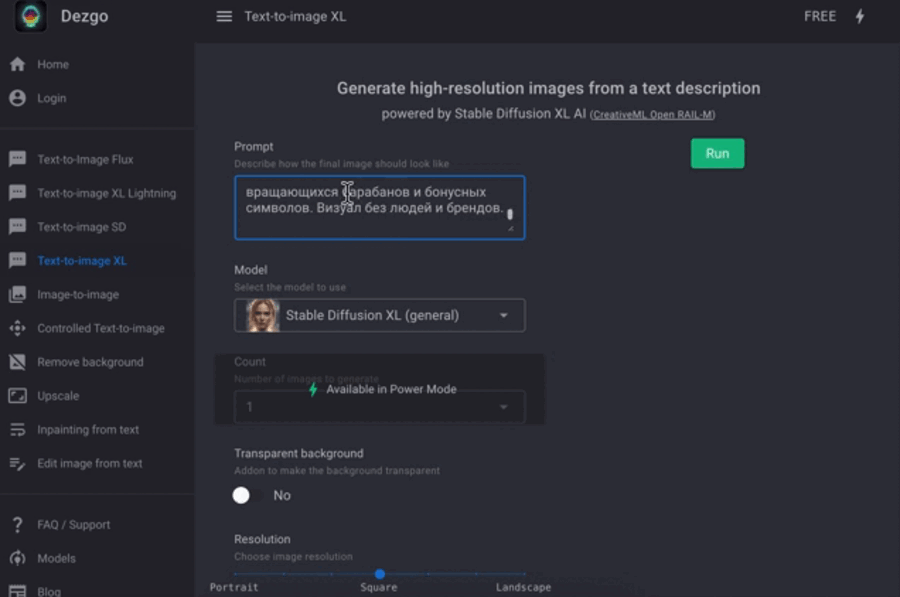Viewport: 900px width, 597px height.
Task: Click the Inpainting from text label
Action: (x=88, y=429)
